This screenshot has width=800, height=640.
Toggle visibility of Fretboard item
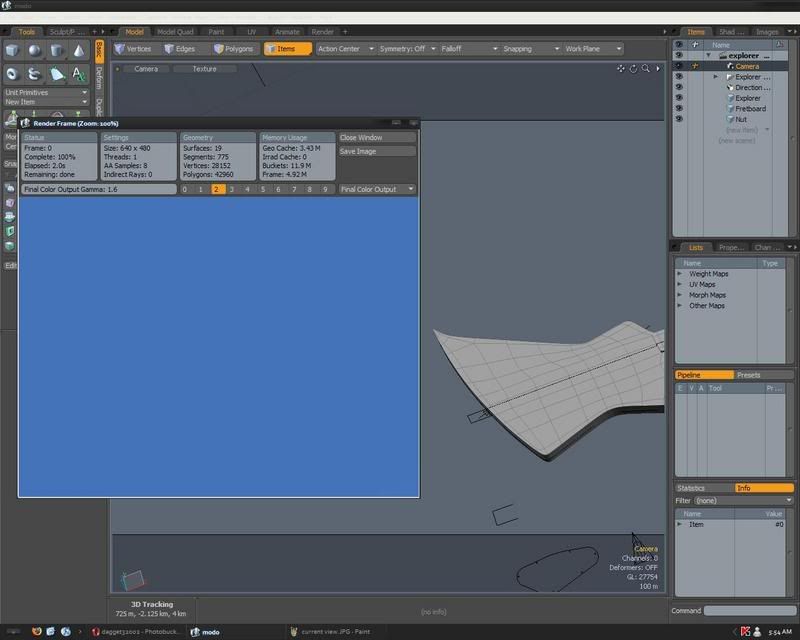pyautogui.click(x=679, y=109)
